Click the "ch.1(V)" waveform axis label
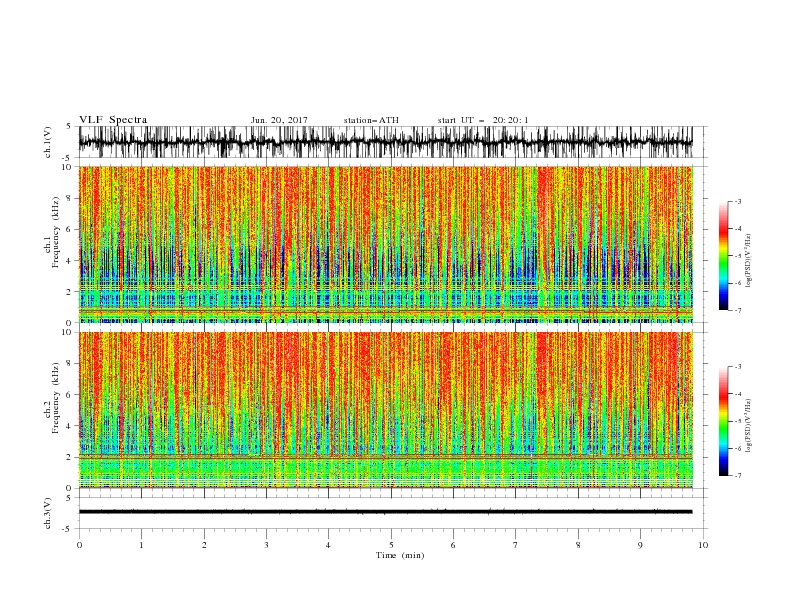 [x=48, y=142]
